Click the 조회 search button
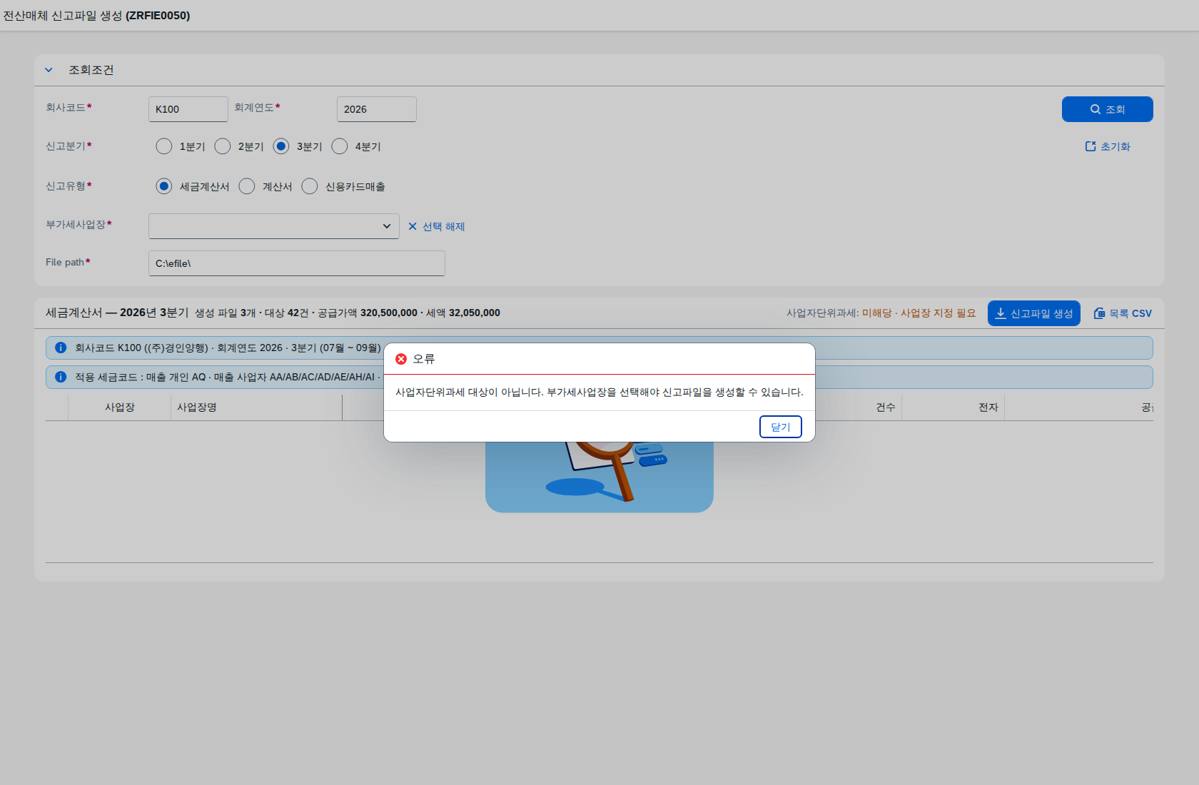1199x785 pixels. tap(1106, 109)
